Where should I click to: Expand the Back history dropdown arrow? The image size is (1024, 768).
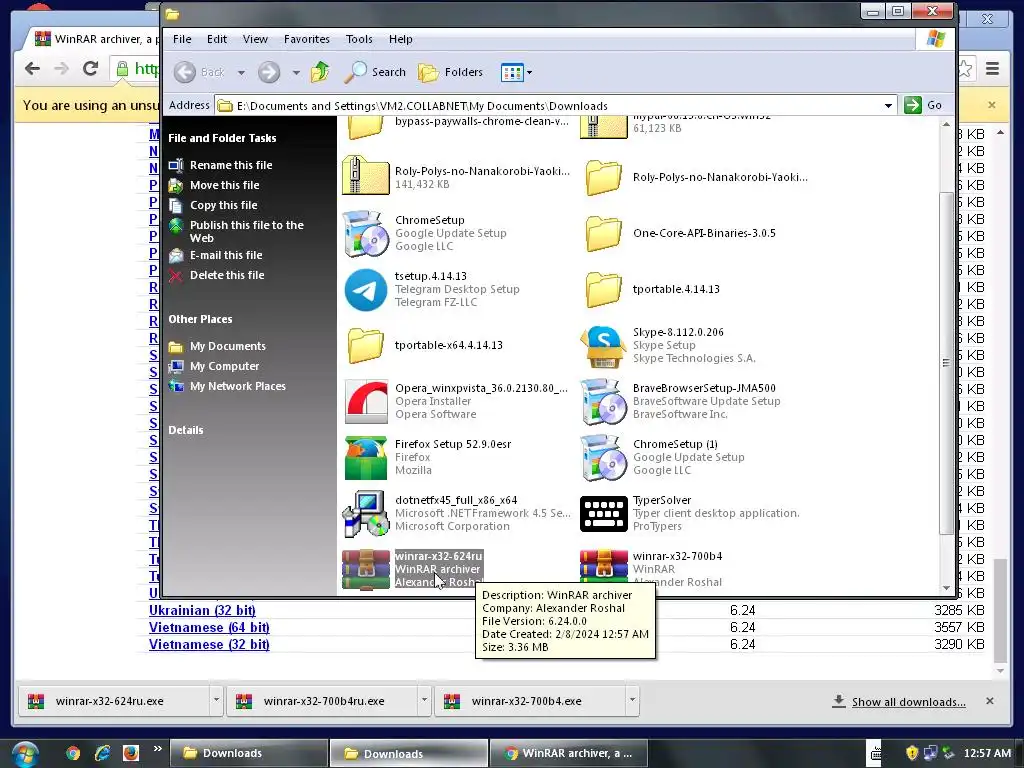tap(241, 72)
